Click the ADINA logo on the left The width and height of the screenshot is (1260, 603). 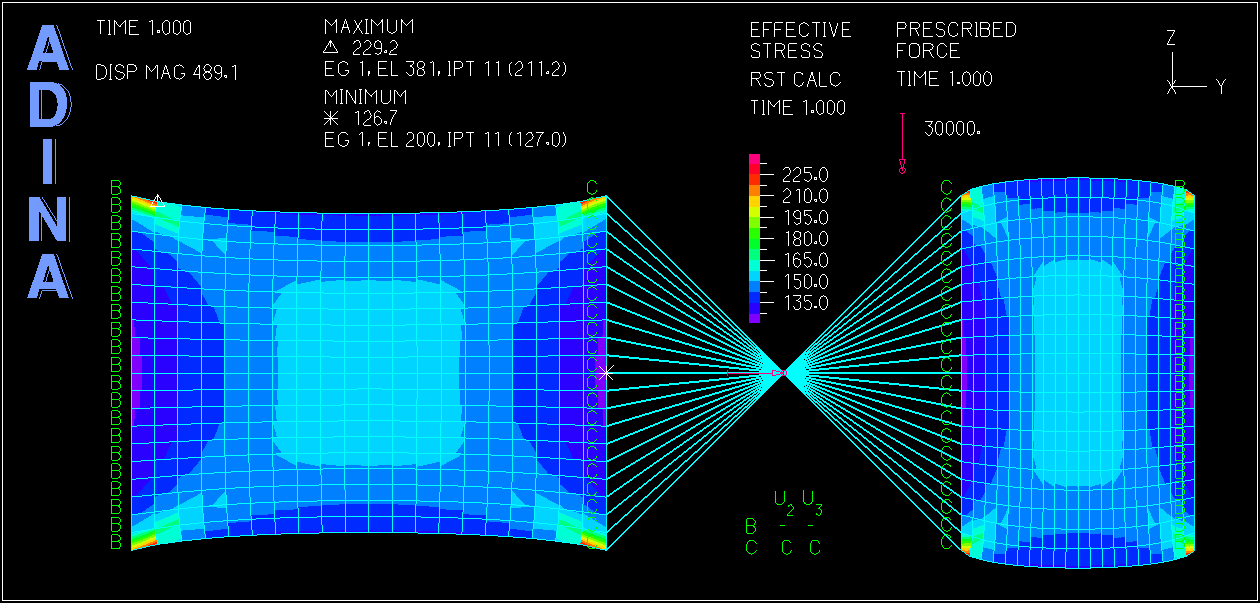(x=50, y=163)
